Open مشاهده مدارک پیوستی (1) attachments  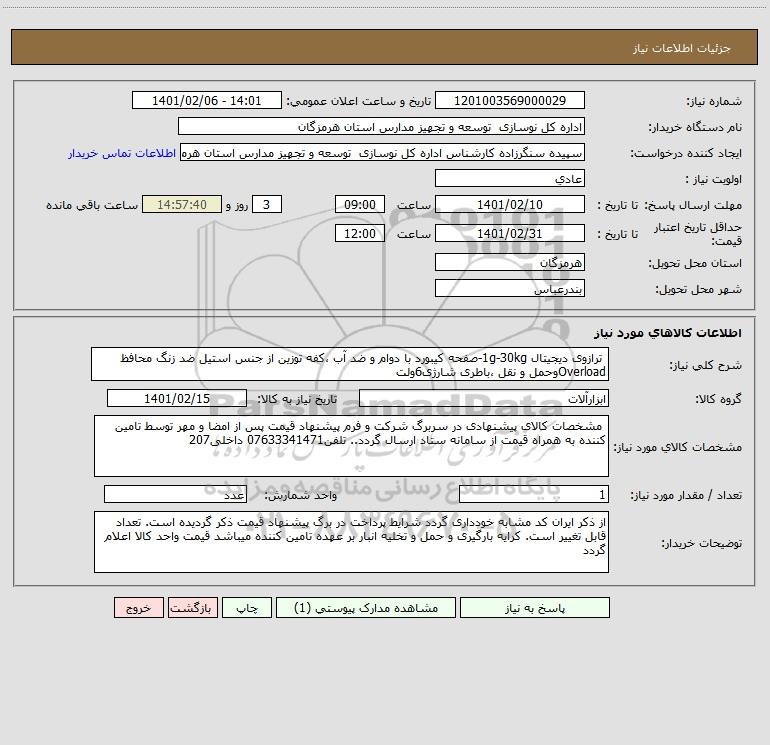tap(366, 608)
